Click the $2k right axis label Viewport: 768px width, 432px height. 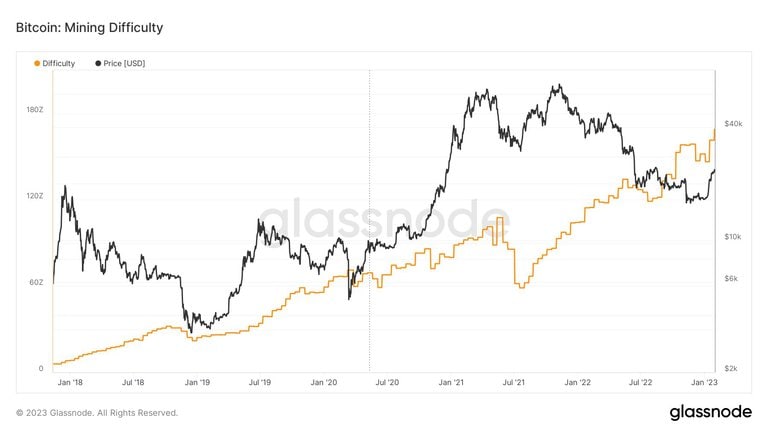(x=733, y=369)
